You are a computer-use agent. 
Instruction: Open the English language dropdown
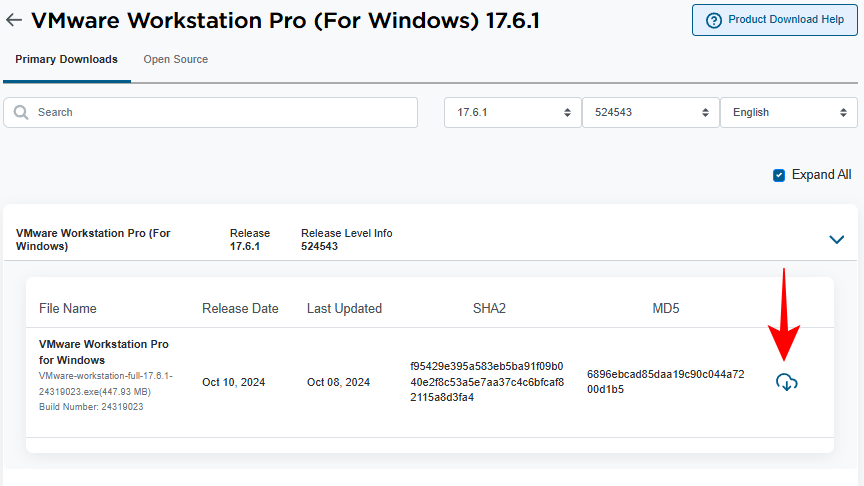coord(788,113)
